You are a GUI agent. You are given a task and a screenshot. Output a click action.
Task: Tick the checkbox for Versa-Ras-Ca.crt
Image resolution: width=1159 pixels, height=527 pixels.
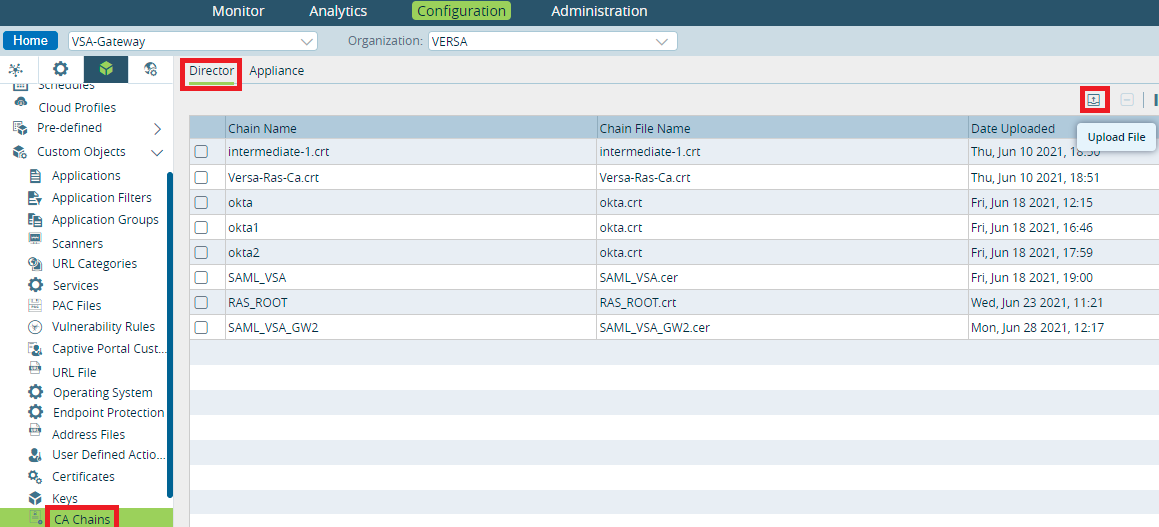pyautogui.click(x=201, y=177)
